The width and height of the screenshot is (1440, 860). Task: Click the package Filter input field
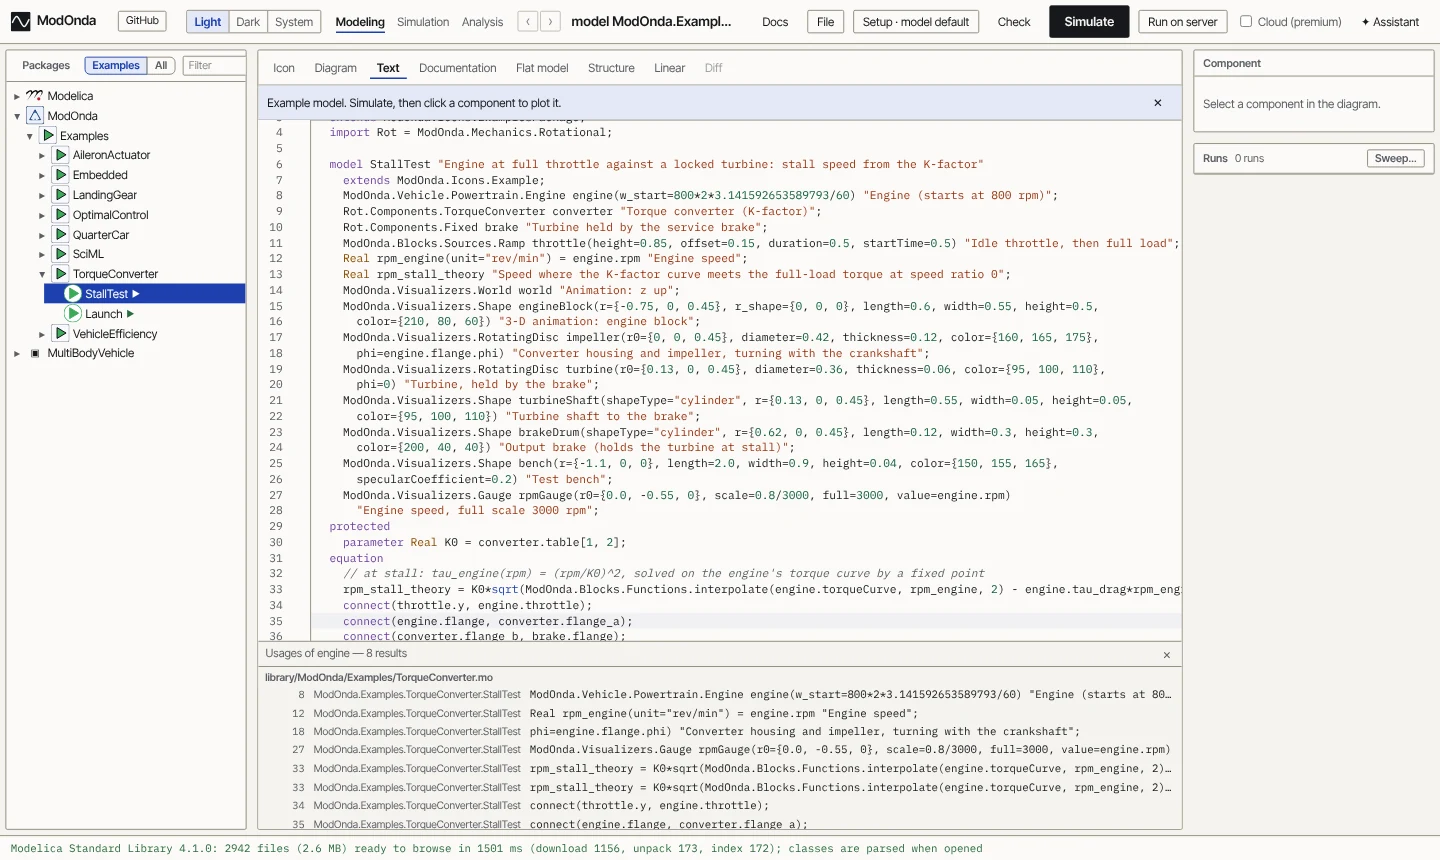pos(214,66)
